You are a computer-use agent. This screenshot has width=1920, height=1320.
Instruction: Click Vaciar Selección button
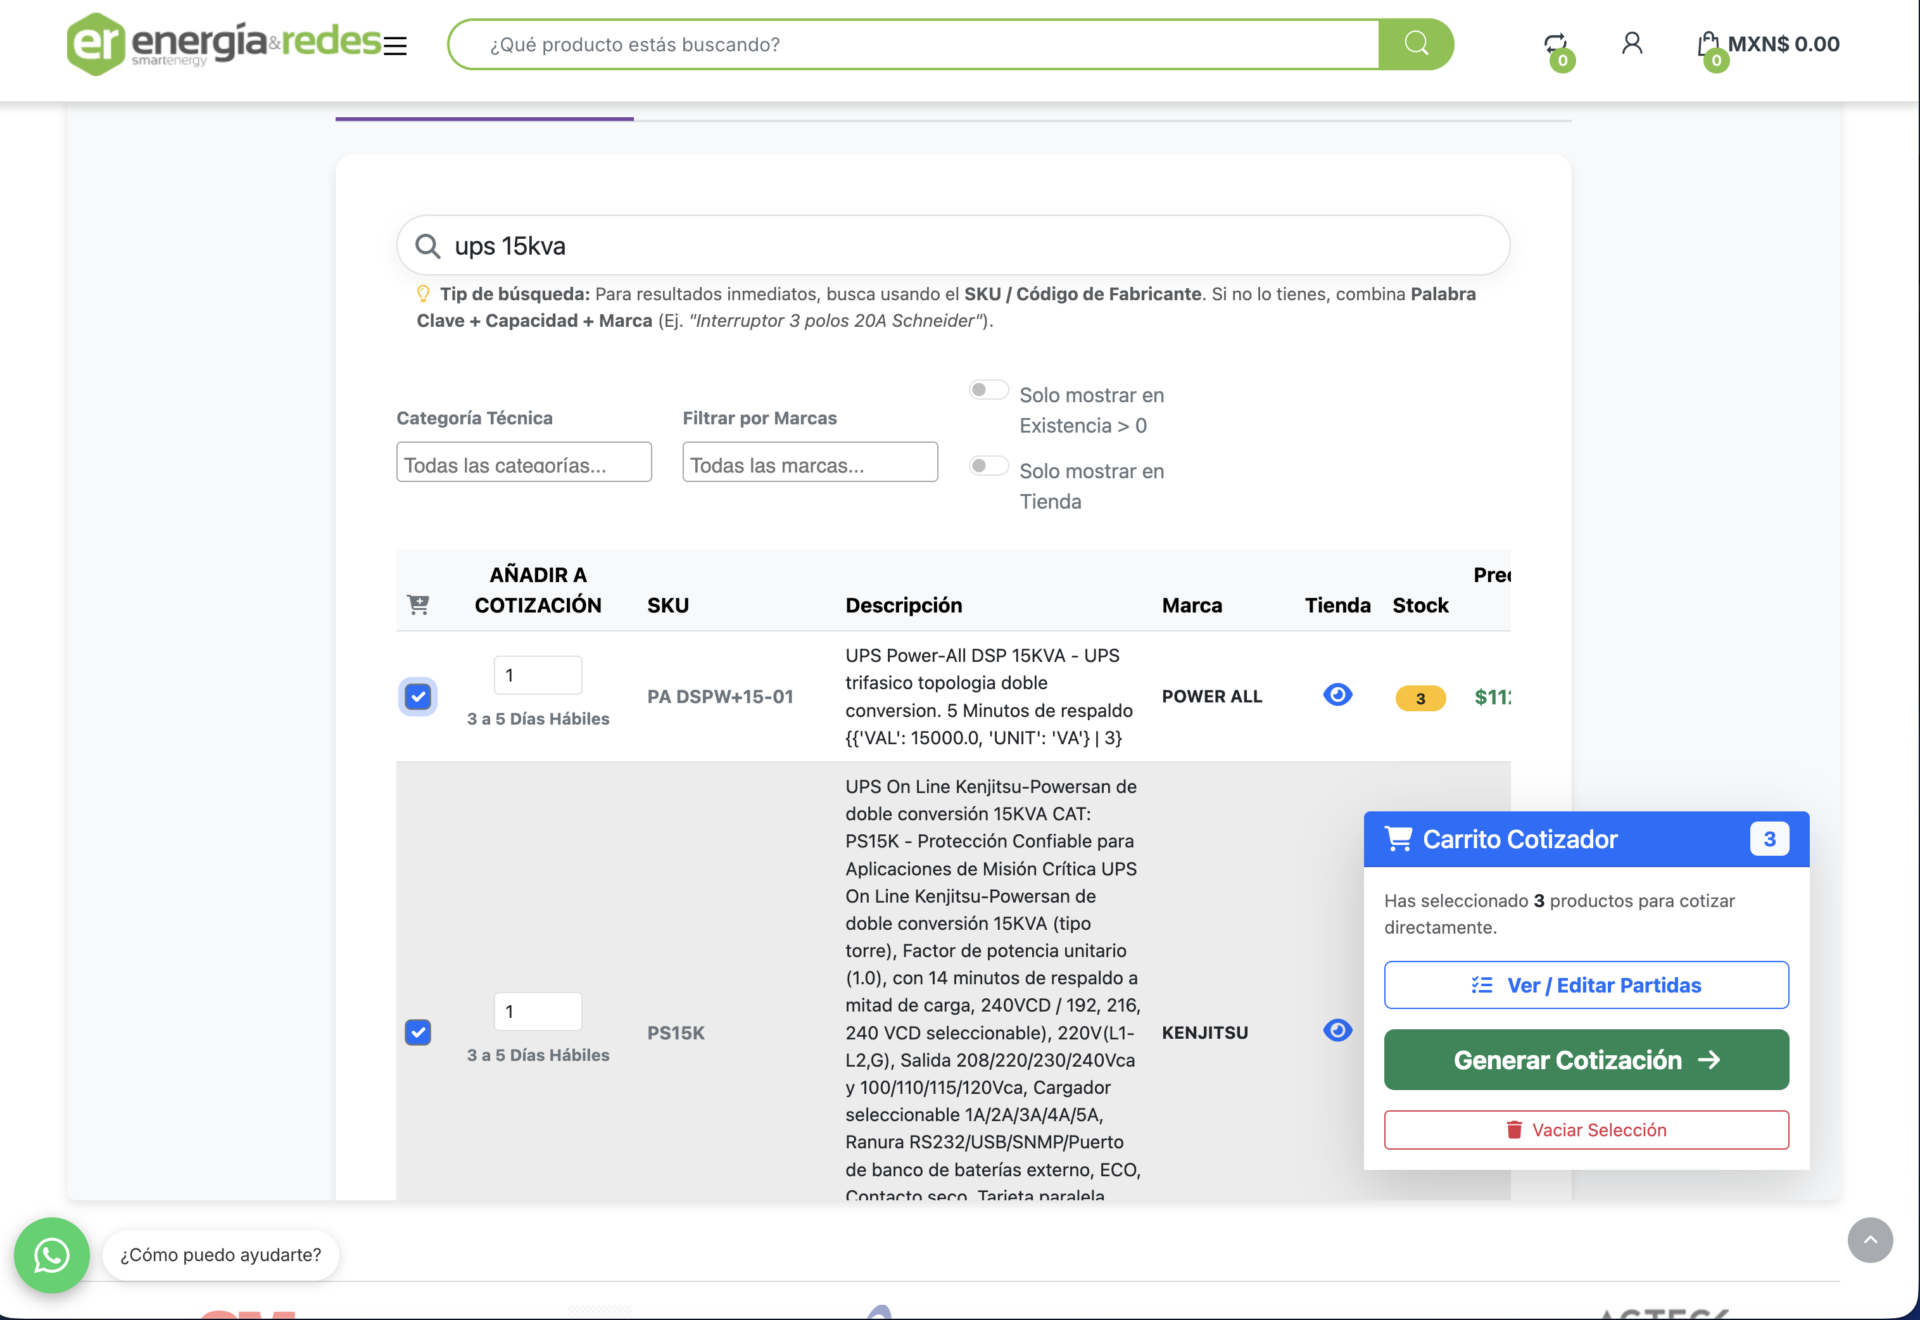[x=1586, y=1130]
